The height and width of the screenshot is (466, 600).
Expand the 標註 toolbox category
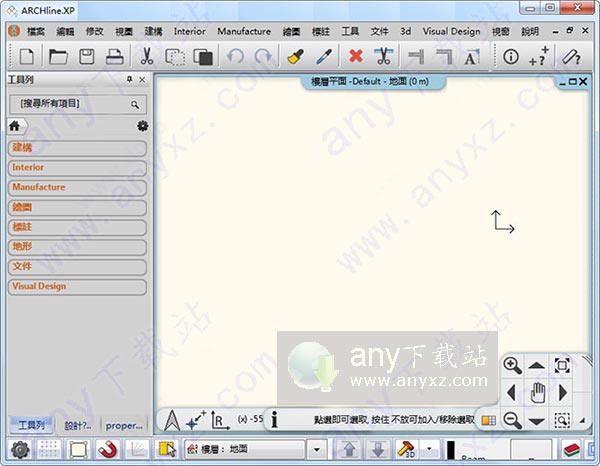77,228
